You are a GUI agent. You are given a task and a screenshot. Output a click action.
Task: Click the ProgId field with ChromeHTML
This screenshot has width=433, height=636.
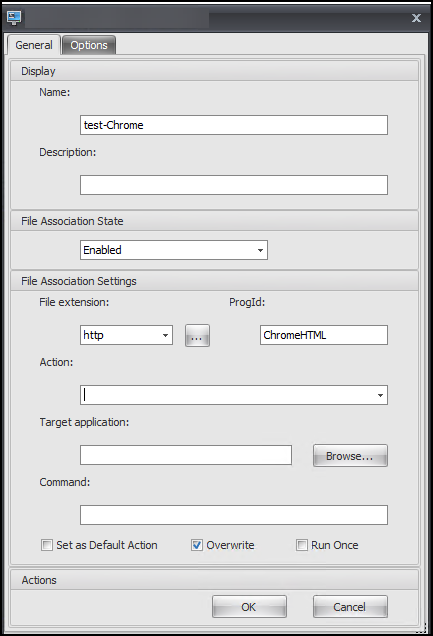tap(324, 335)
